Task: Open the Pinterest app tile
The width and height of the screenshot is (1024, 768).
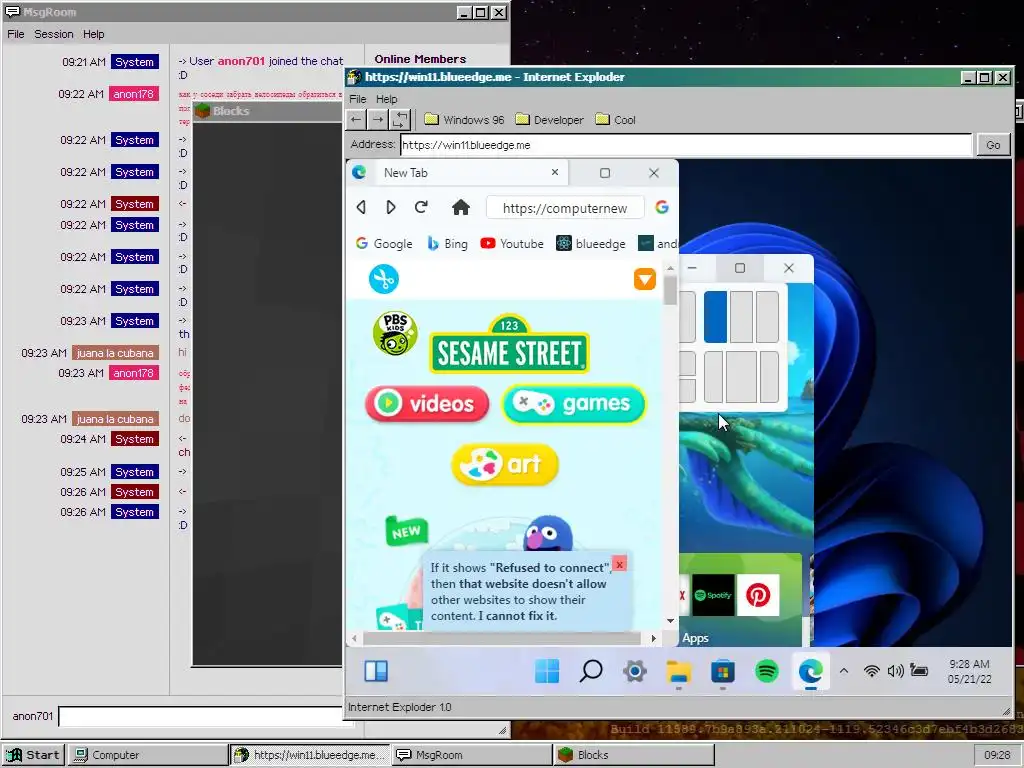Action: [x=758, y=595]
